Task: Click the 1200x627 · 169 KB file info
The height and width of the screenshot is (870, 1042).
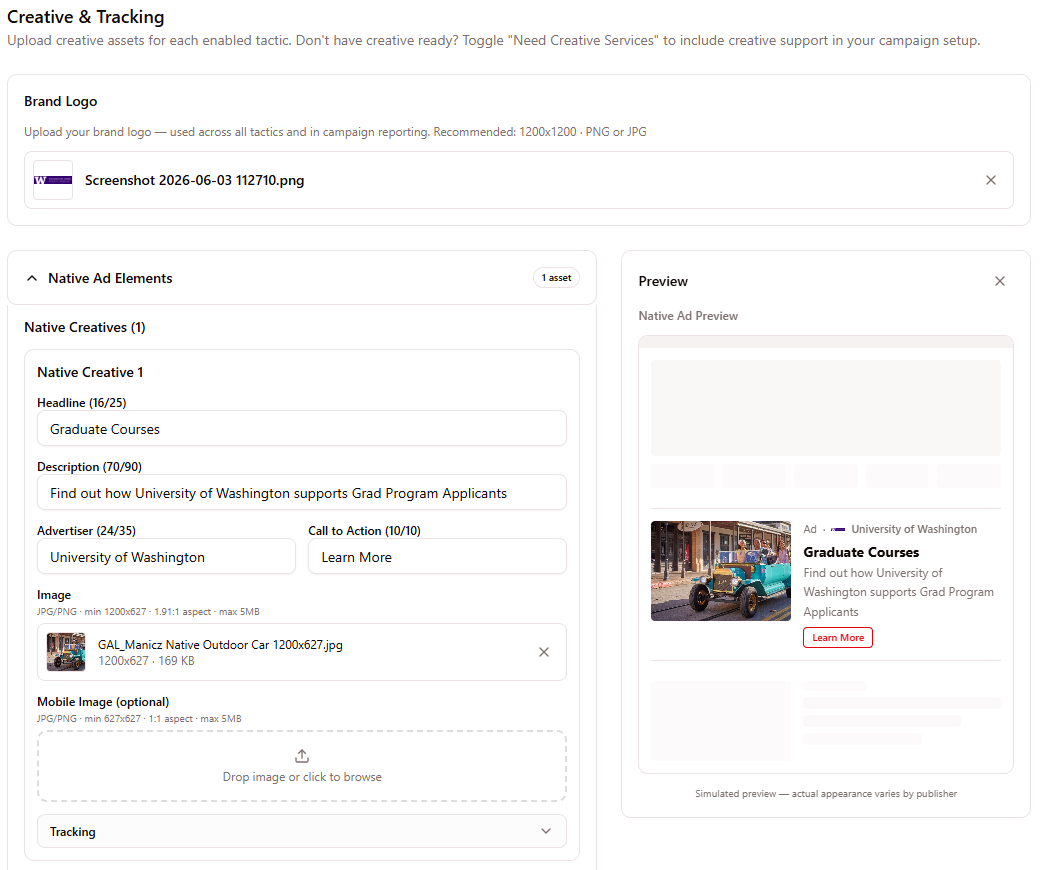Action: point(146,661)
